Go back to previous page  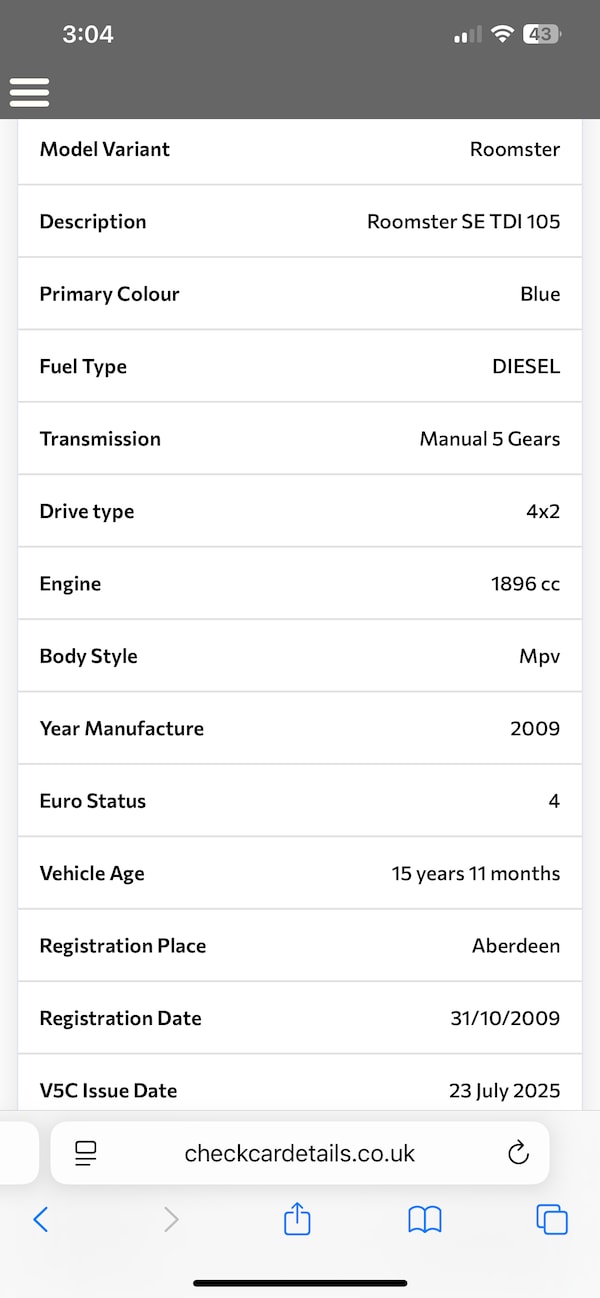[x=41, y=1219]
